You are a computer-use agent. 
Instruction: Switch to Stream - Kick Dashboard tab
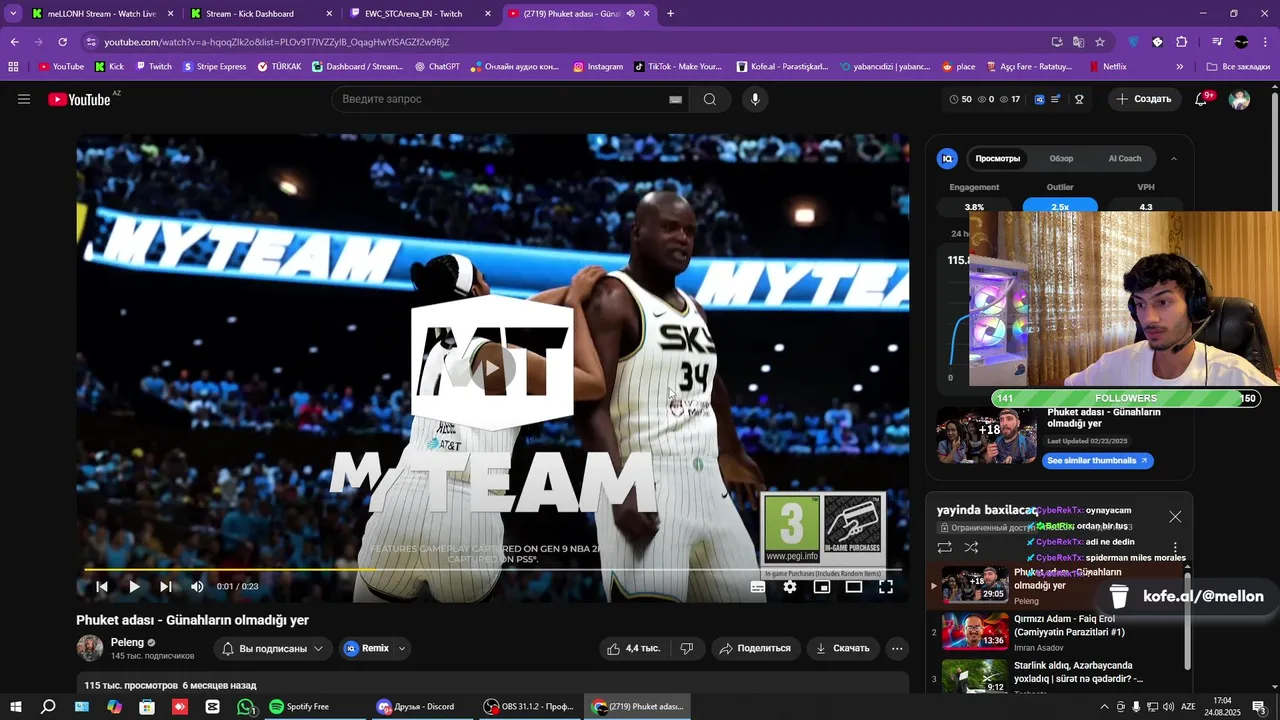tap(260, 14)
